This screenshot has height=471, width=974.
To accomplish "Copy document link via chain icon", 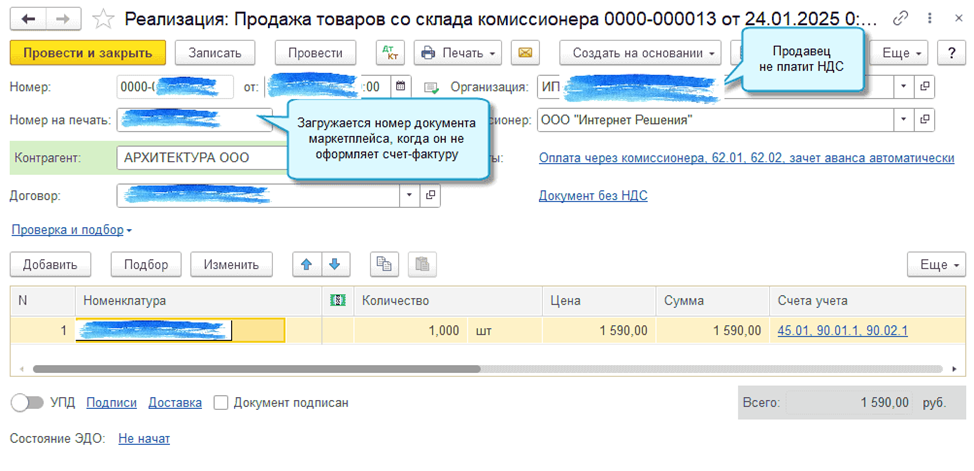I will (901, 19).
